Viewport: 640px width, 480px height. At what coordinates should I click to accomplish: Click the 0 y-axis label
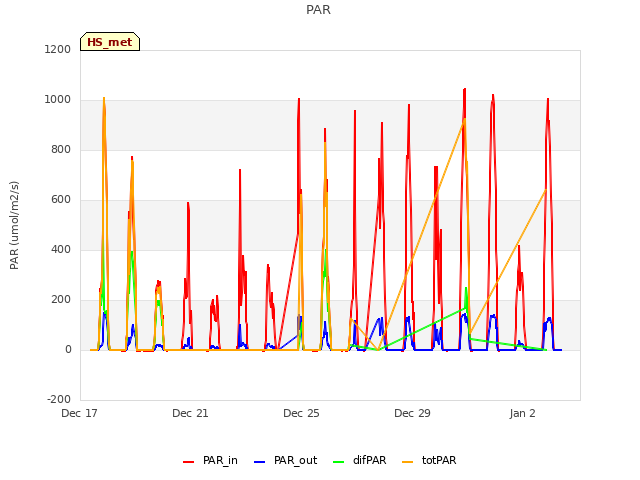coord(68,349)
